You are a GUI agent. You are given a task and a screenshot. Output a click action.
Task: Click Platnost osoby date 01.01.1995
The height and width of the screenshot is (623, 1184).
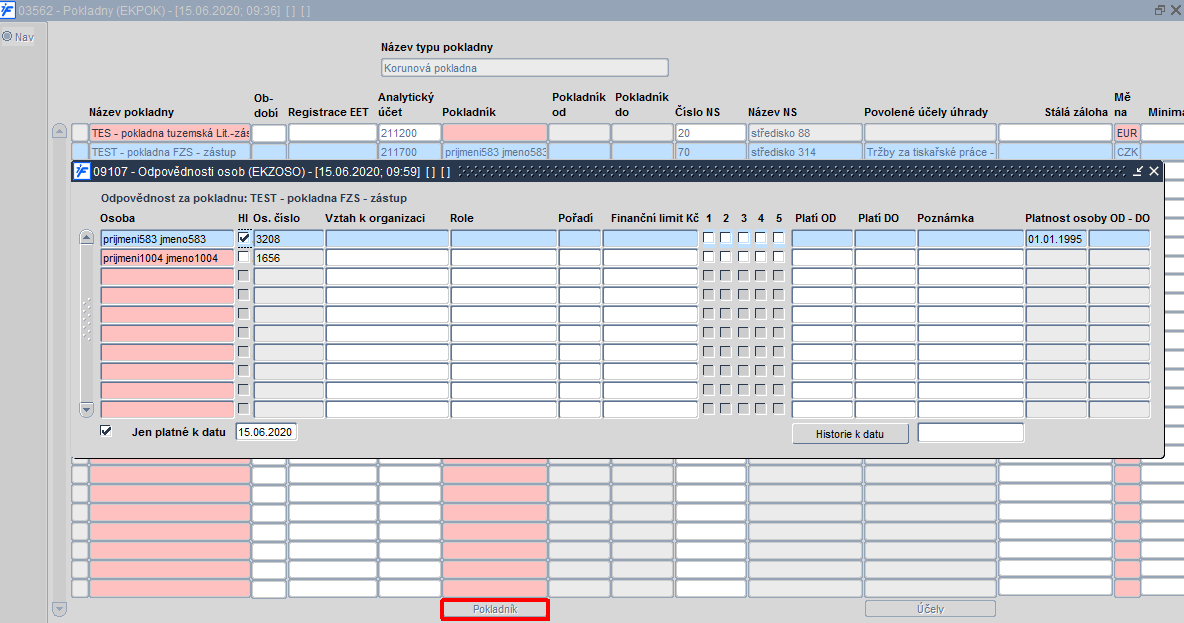pos(1056,239)
